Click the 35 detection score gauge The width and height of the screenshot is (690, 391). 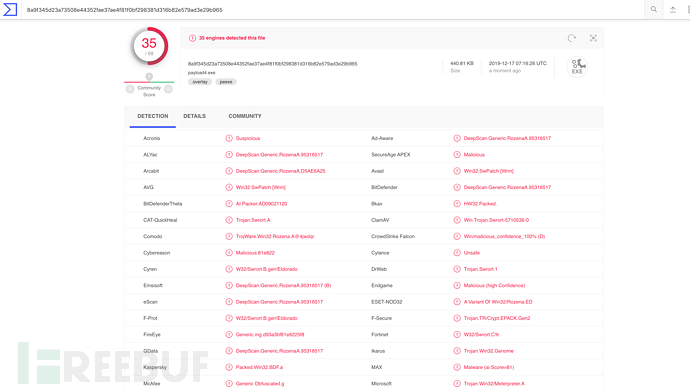[x=149, y=46]
